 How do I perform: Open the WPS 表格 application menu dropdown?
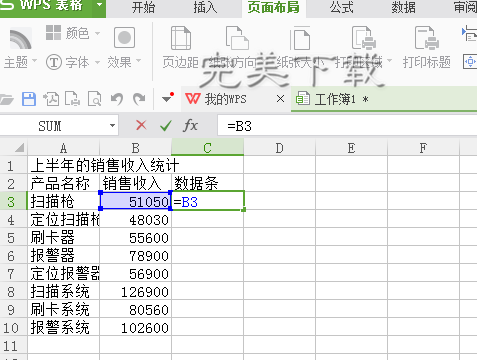(x=99, y=5)
